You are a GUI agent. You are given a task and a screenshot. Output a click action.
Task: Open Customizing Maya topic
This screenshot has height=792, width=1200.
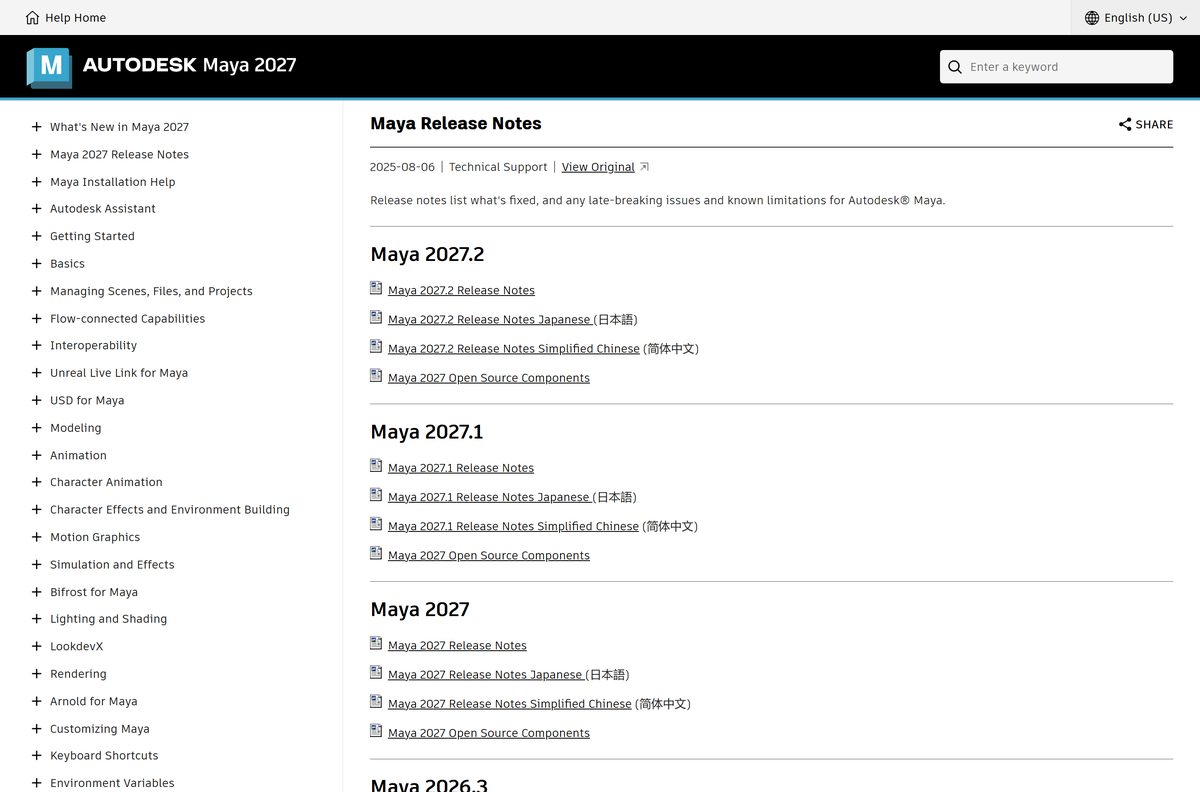pos(100,729)
